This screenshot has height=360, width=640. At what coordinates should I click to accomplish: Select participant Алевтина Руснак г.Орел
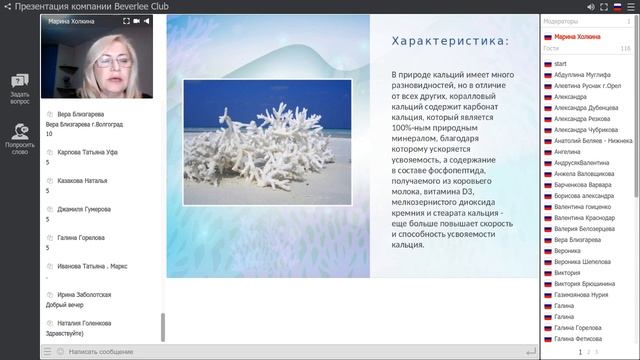click(x=587, y=86)
